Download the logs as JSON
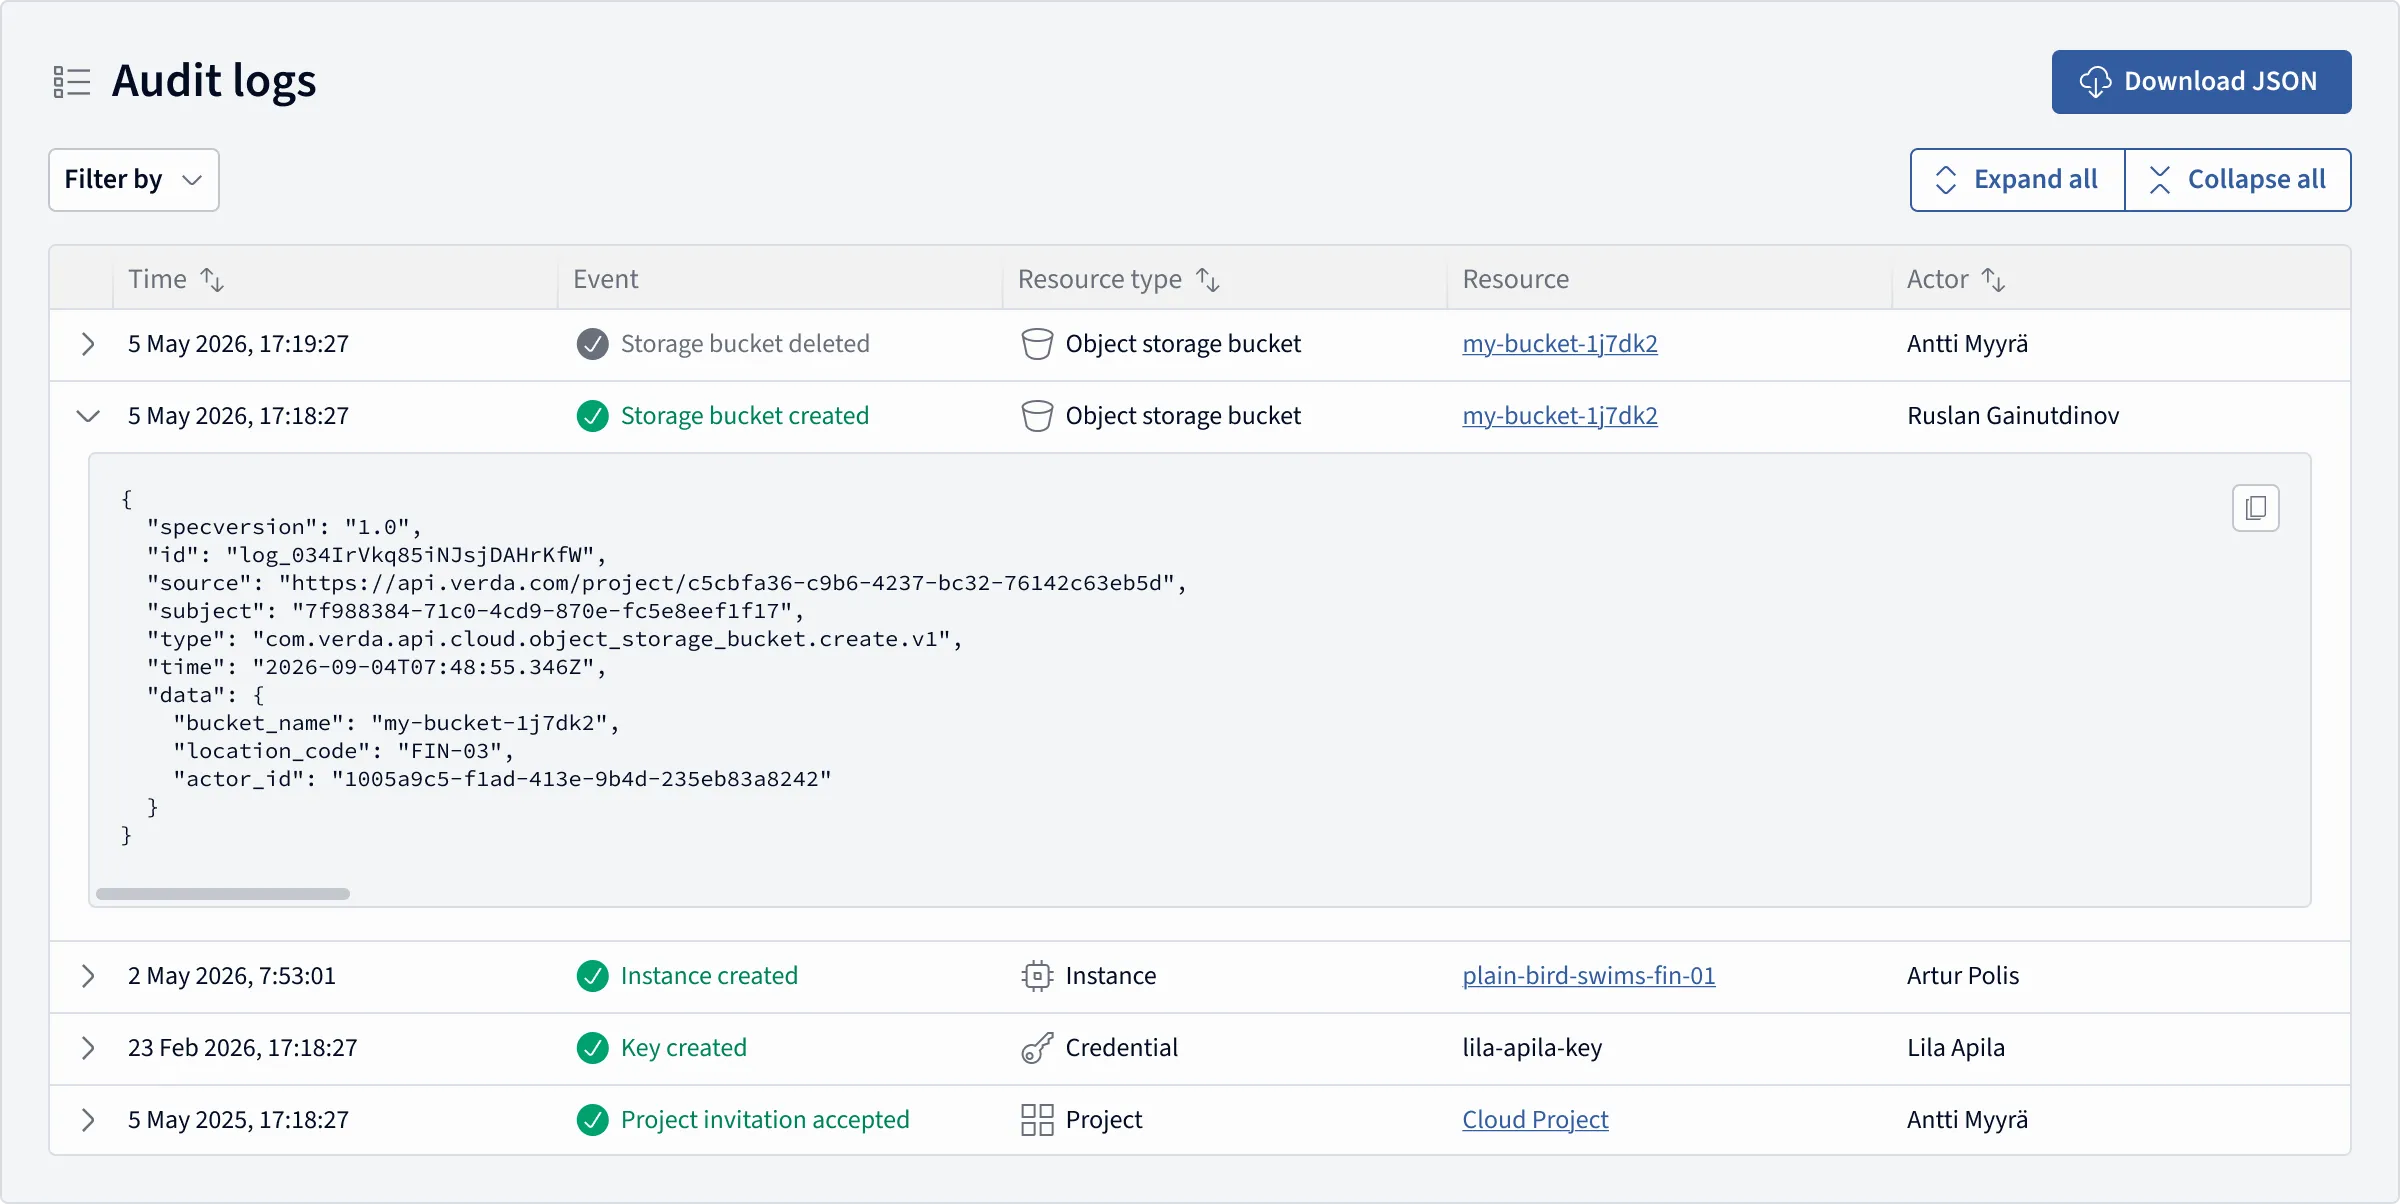Image resolution: width=2400 pixels, height=1204 pixels. [x=2201, y=82]
